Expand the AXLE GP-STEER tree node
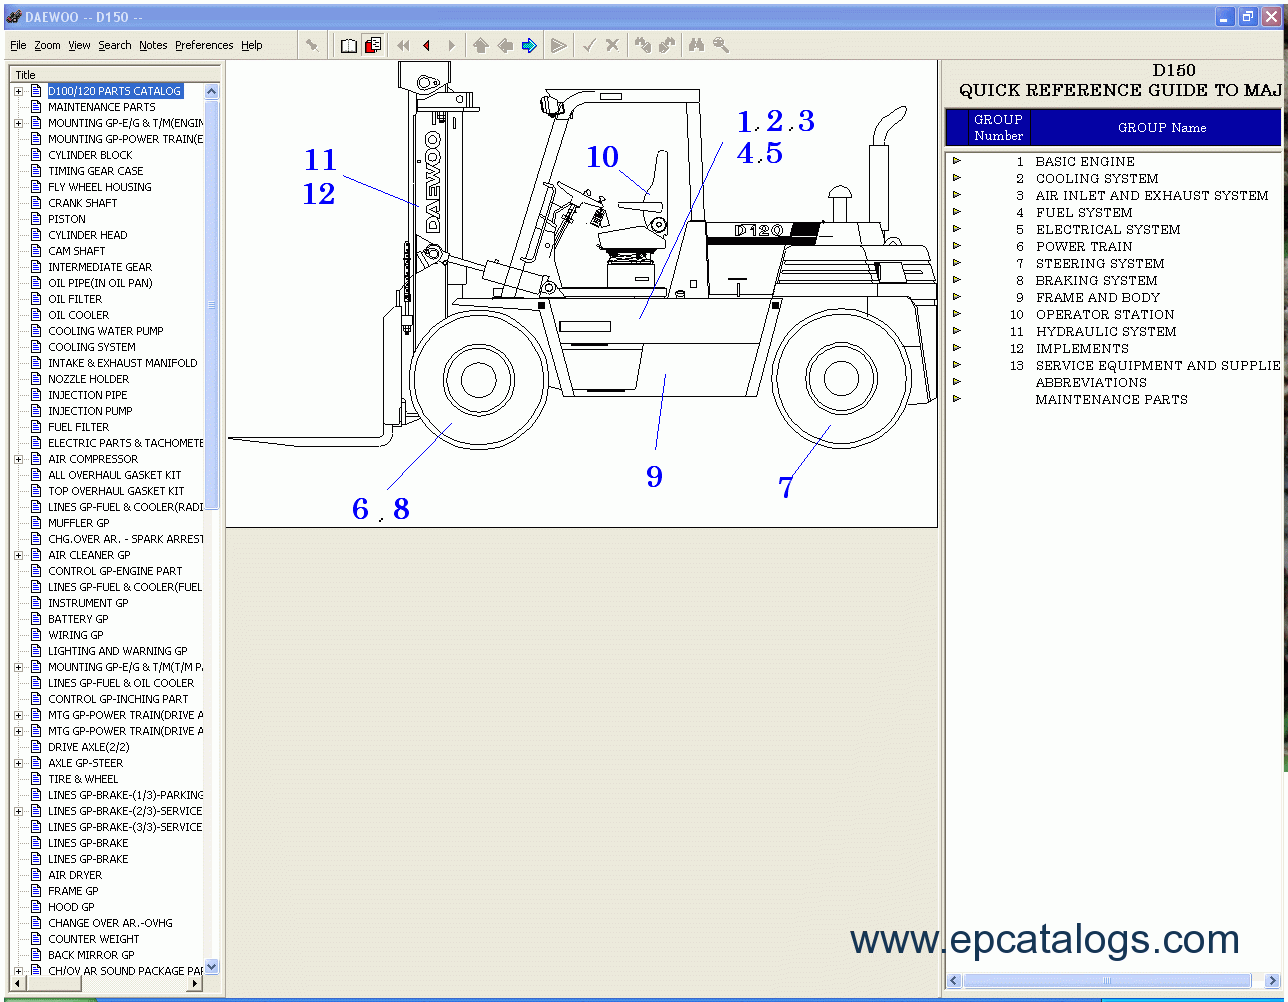The width and height of the screenshot is (1288, 1002). tap(18, 763)
